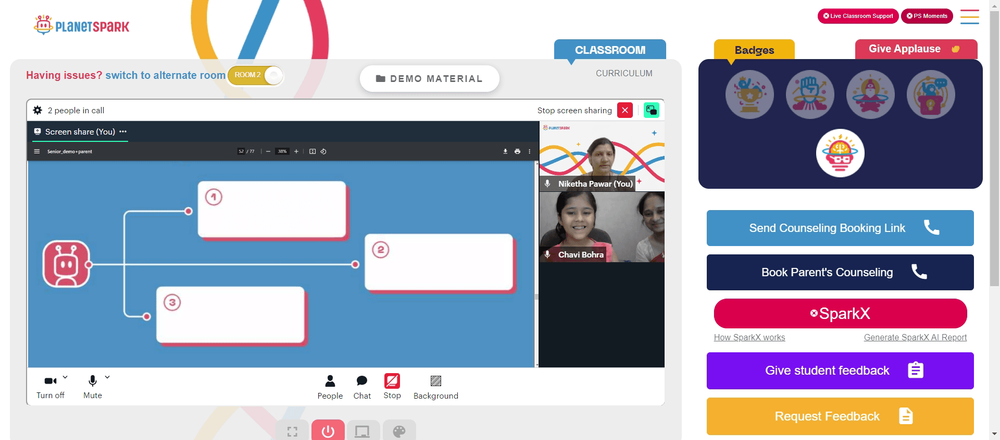Image resolution: width=1000 pixels, height=440 pixels.
Task: Click Niketha Pawar (You) video tile
Action: [x=602, y=156]
